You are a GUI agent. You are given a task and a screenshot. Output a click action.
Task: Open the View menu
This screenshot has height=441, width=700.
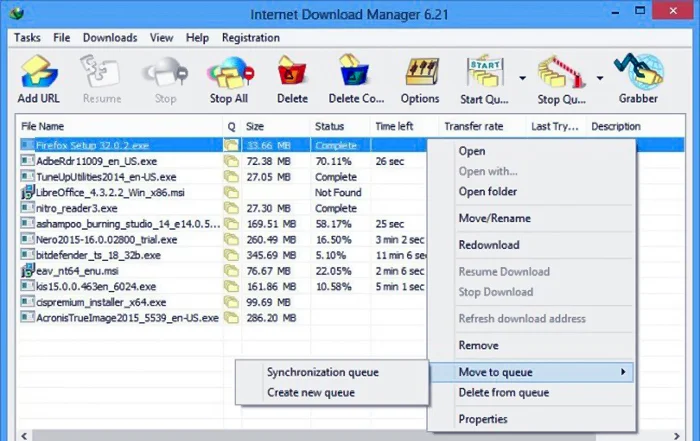[x=161, y=37]
